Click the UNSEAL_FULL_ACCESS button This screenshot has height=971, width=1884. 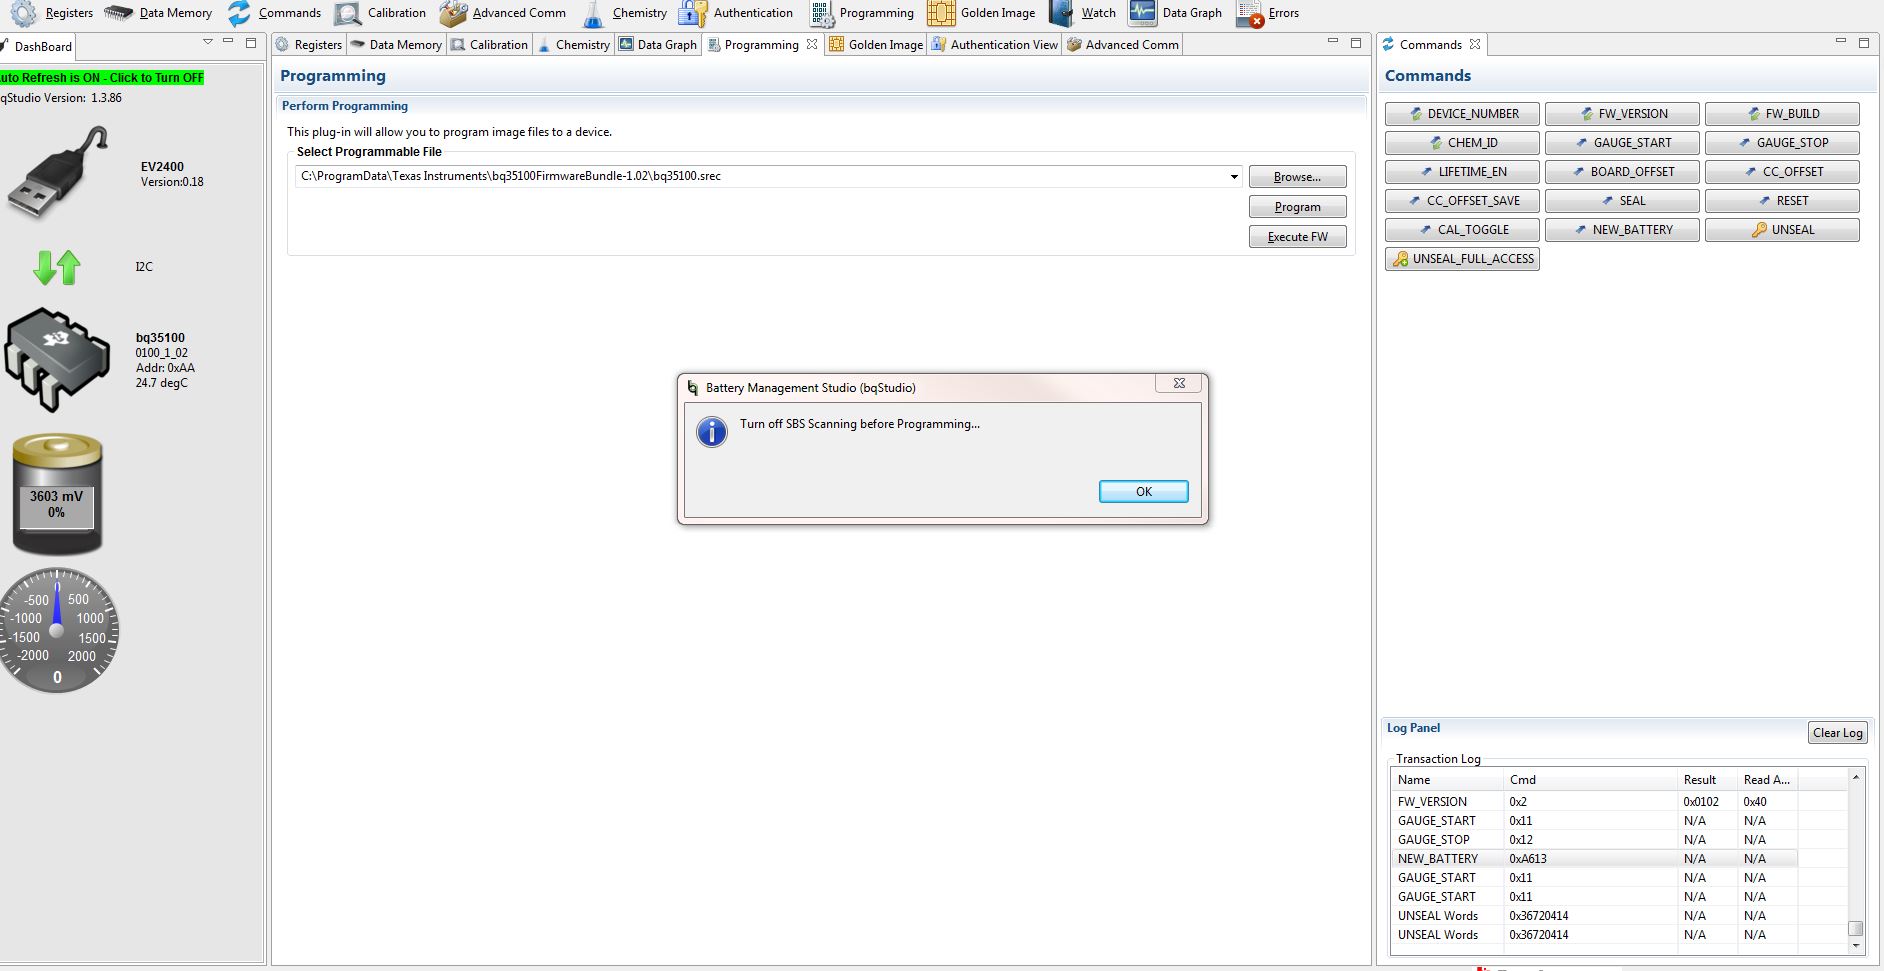[1462, 259]
